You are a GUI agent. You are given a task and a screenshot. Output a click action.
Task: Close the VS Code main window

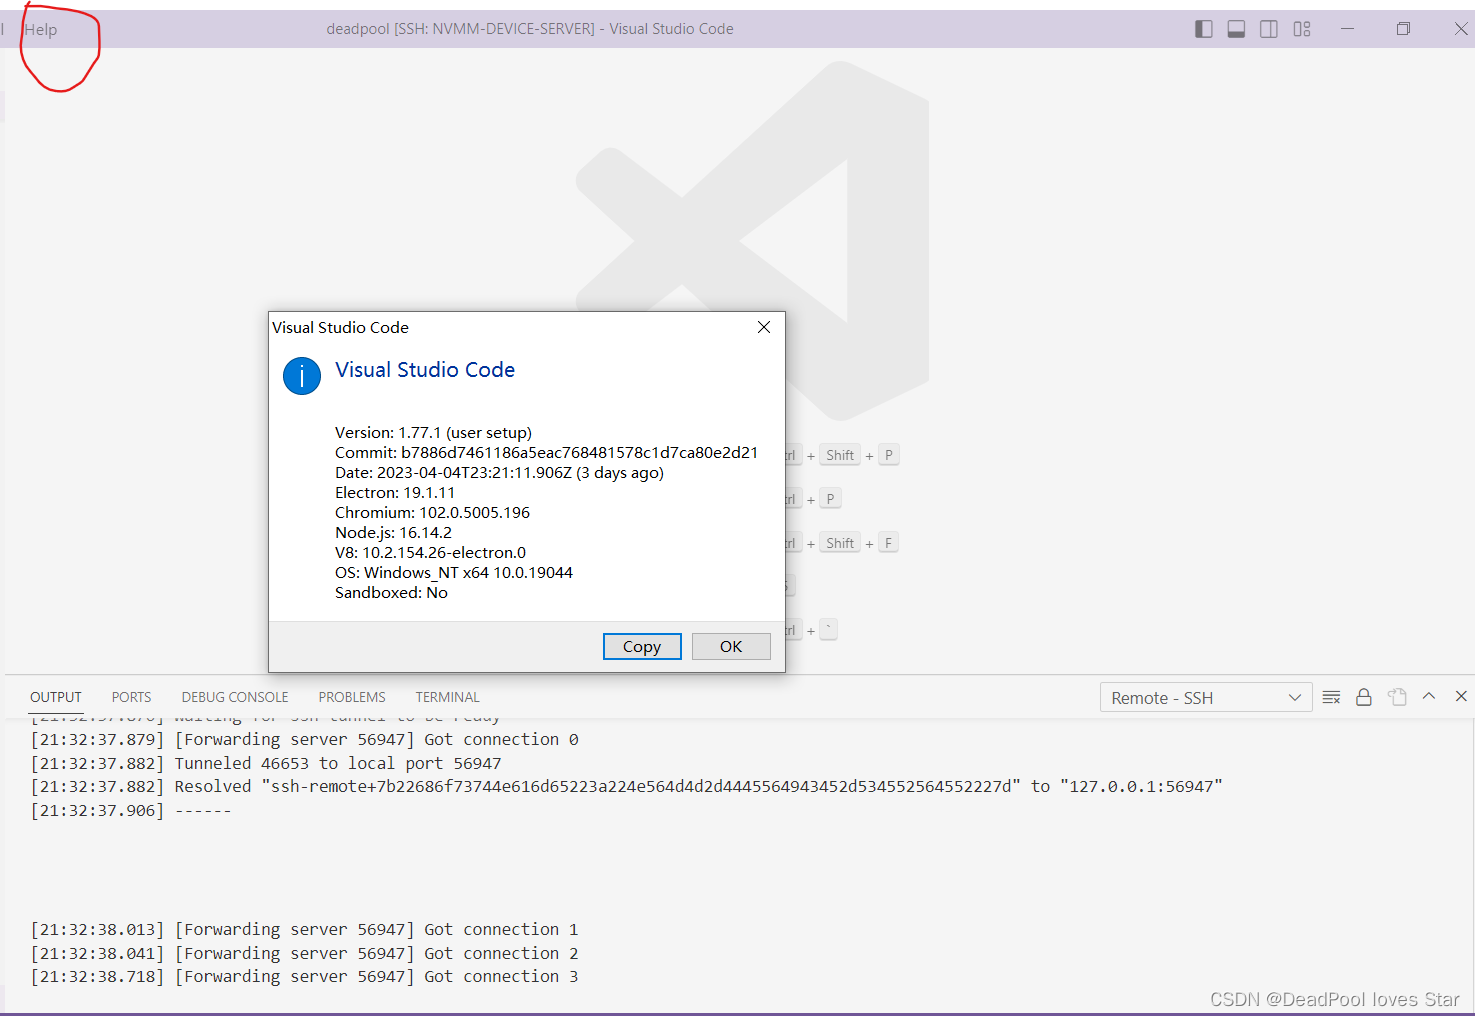[x=1461, y=29]
